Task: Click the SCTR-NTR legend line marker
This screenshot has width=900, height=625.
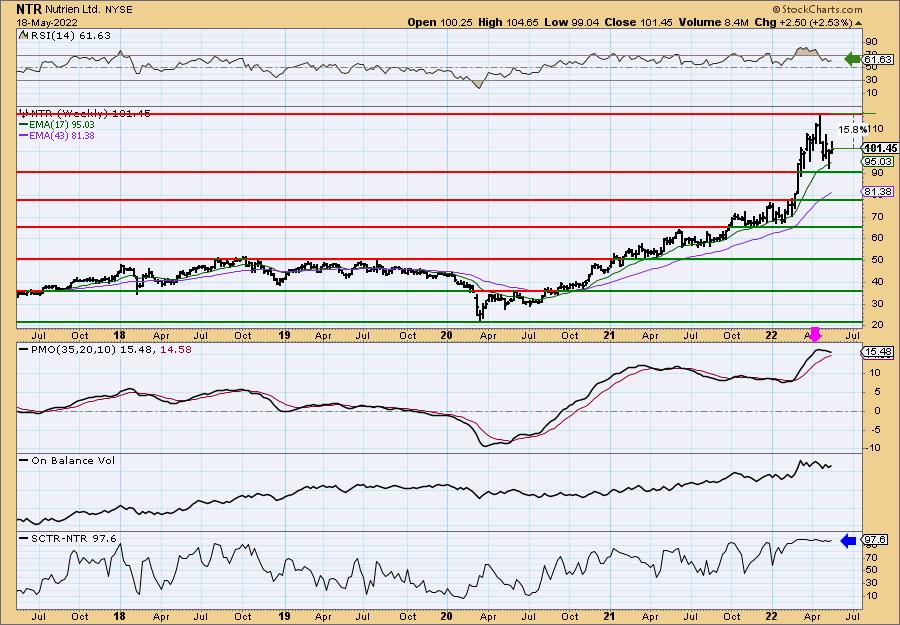Action: pyautogui.click(x=23, y=538)
